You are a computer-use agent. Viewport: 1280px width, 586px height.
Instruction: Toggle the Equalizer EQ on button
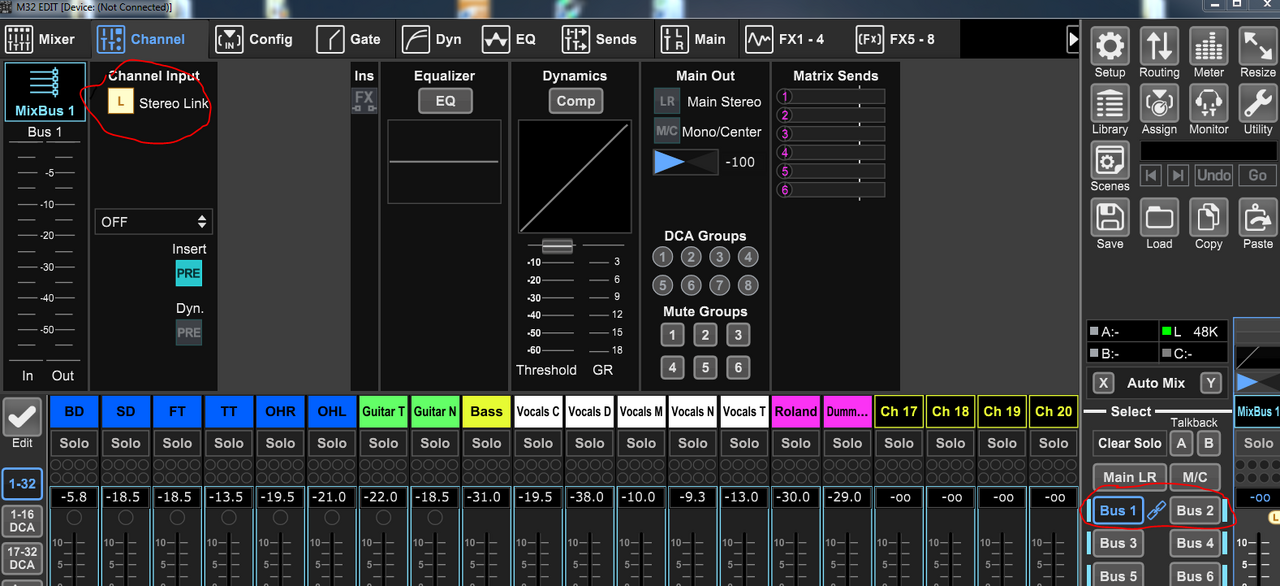[445, 101]
